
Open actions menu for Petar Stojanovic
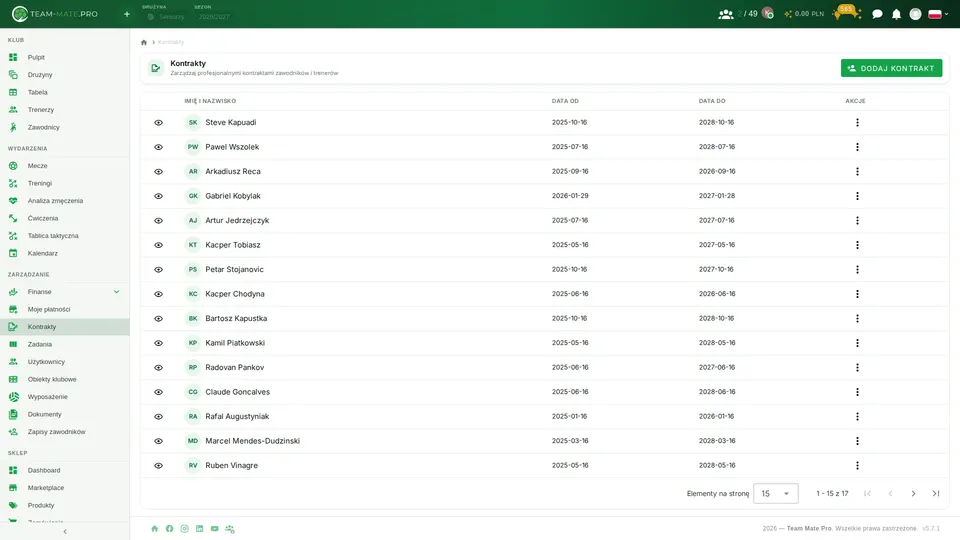857,269
